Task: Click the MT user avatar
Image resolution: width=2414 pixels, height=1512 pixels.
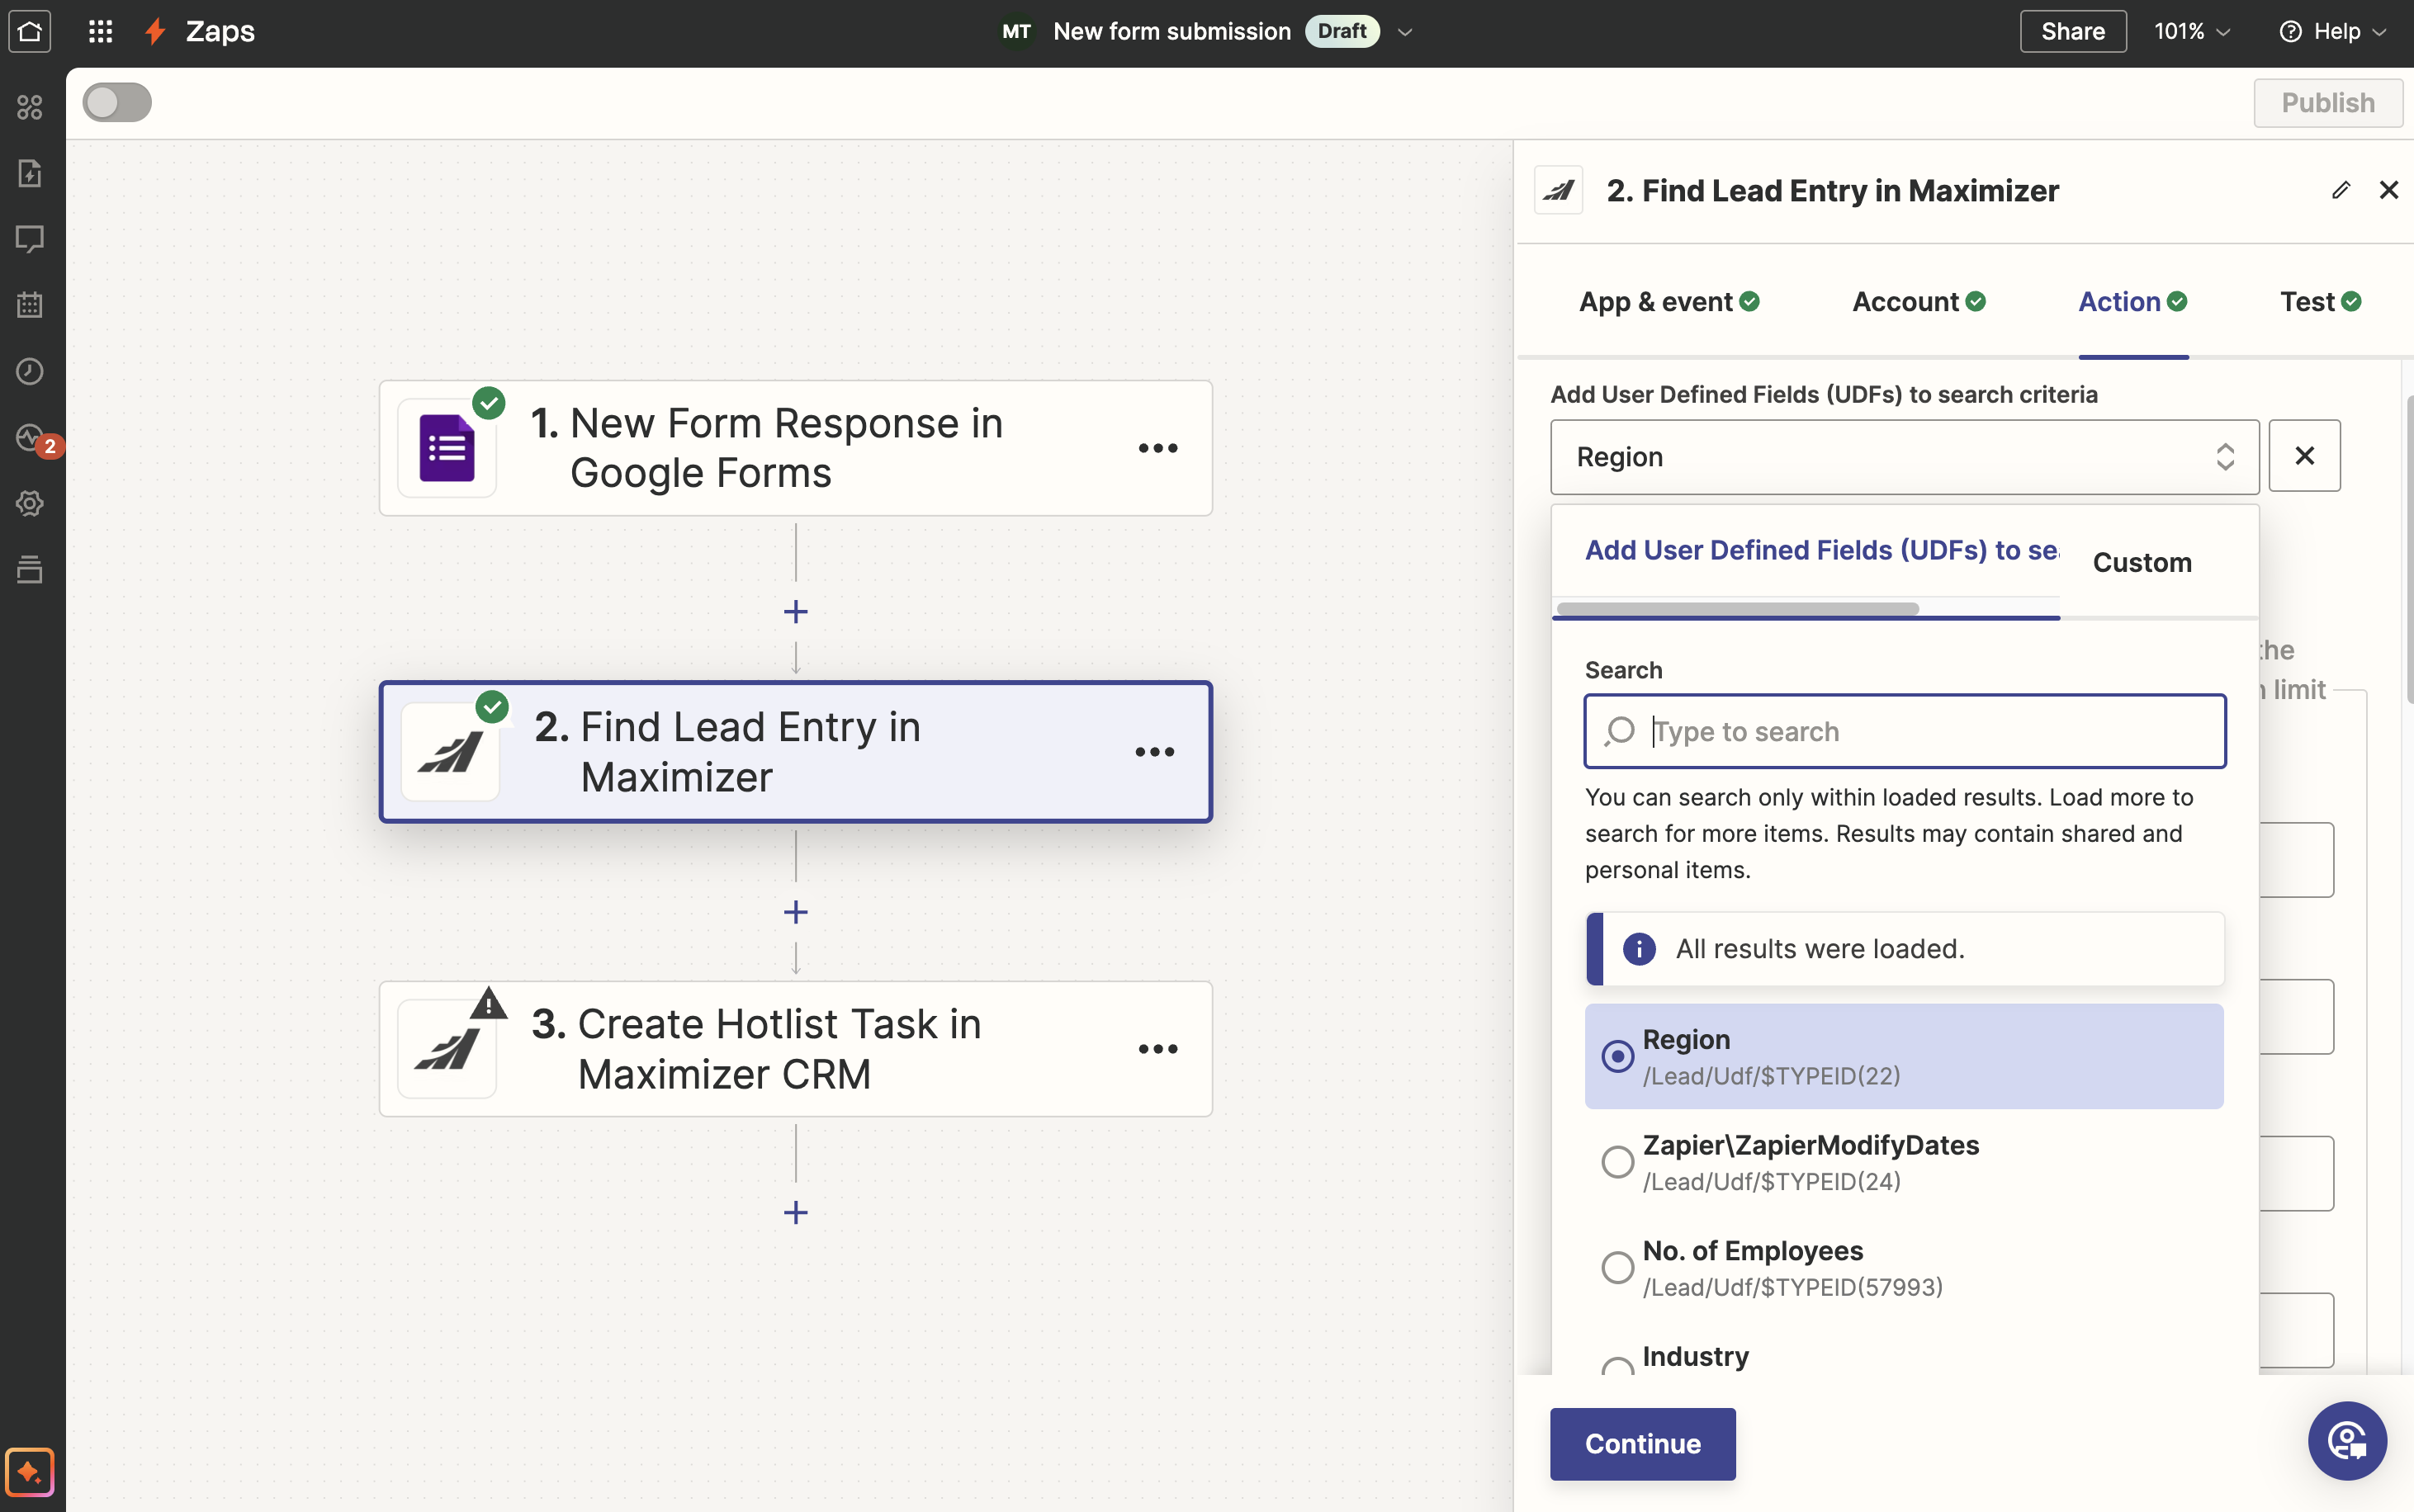Action: [1016, 31]
